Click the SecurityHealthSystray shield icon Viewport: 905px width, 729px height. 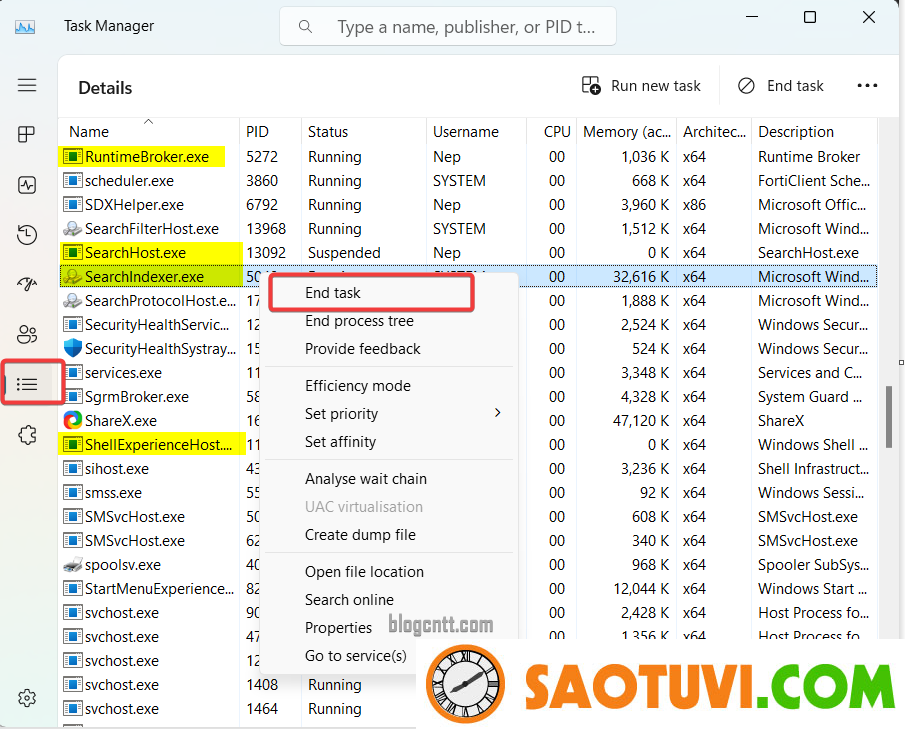(73, 349)
